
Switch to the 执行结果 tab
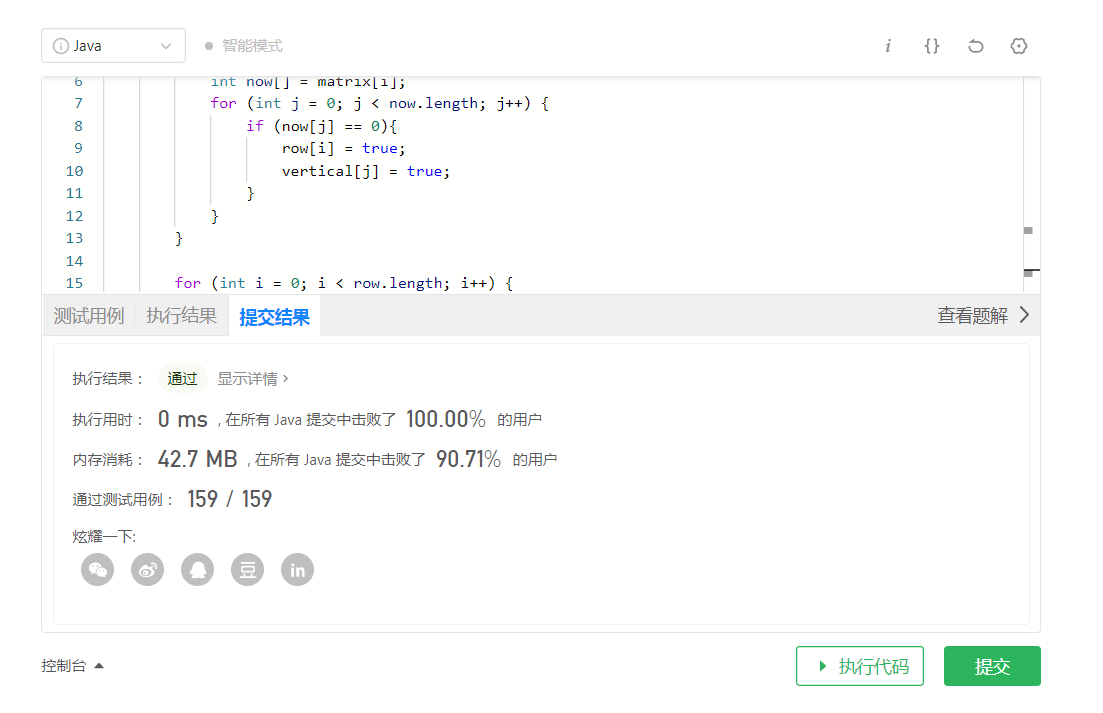coord(181,316)
